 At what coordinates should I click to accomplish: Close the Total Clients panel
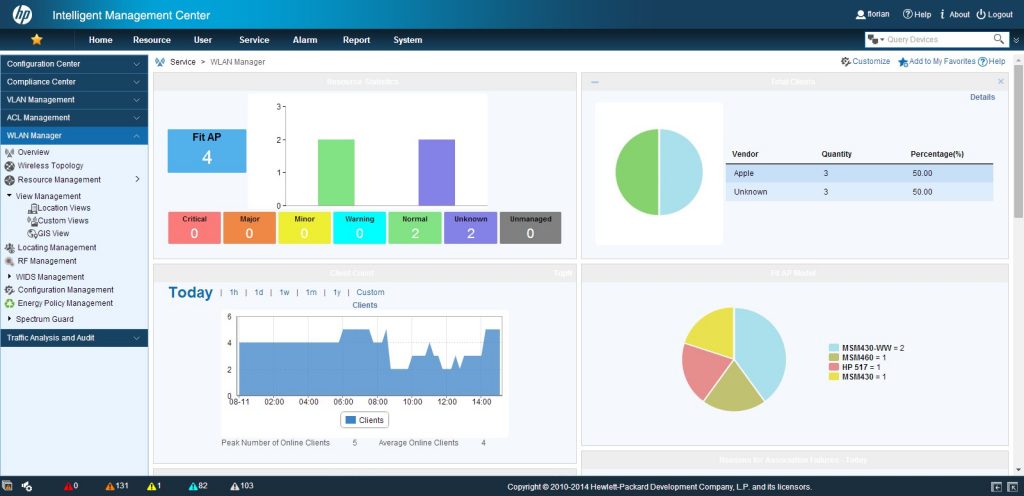click(1000, 82)
